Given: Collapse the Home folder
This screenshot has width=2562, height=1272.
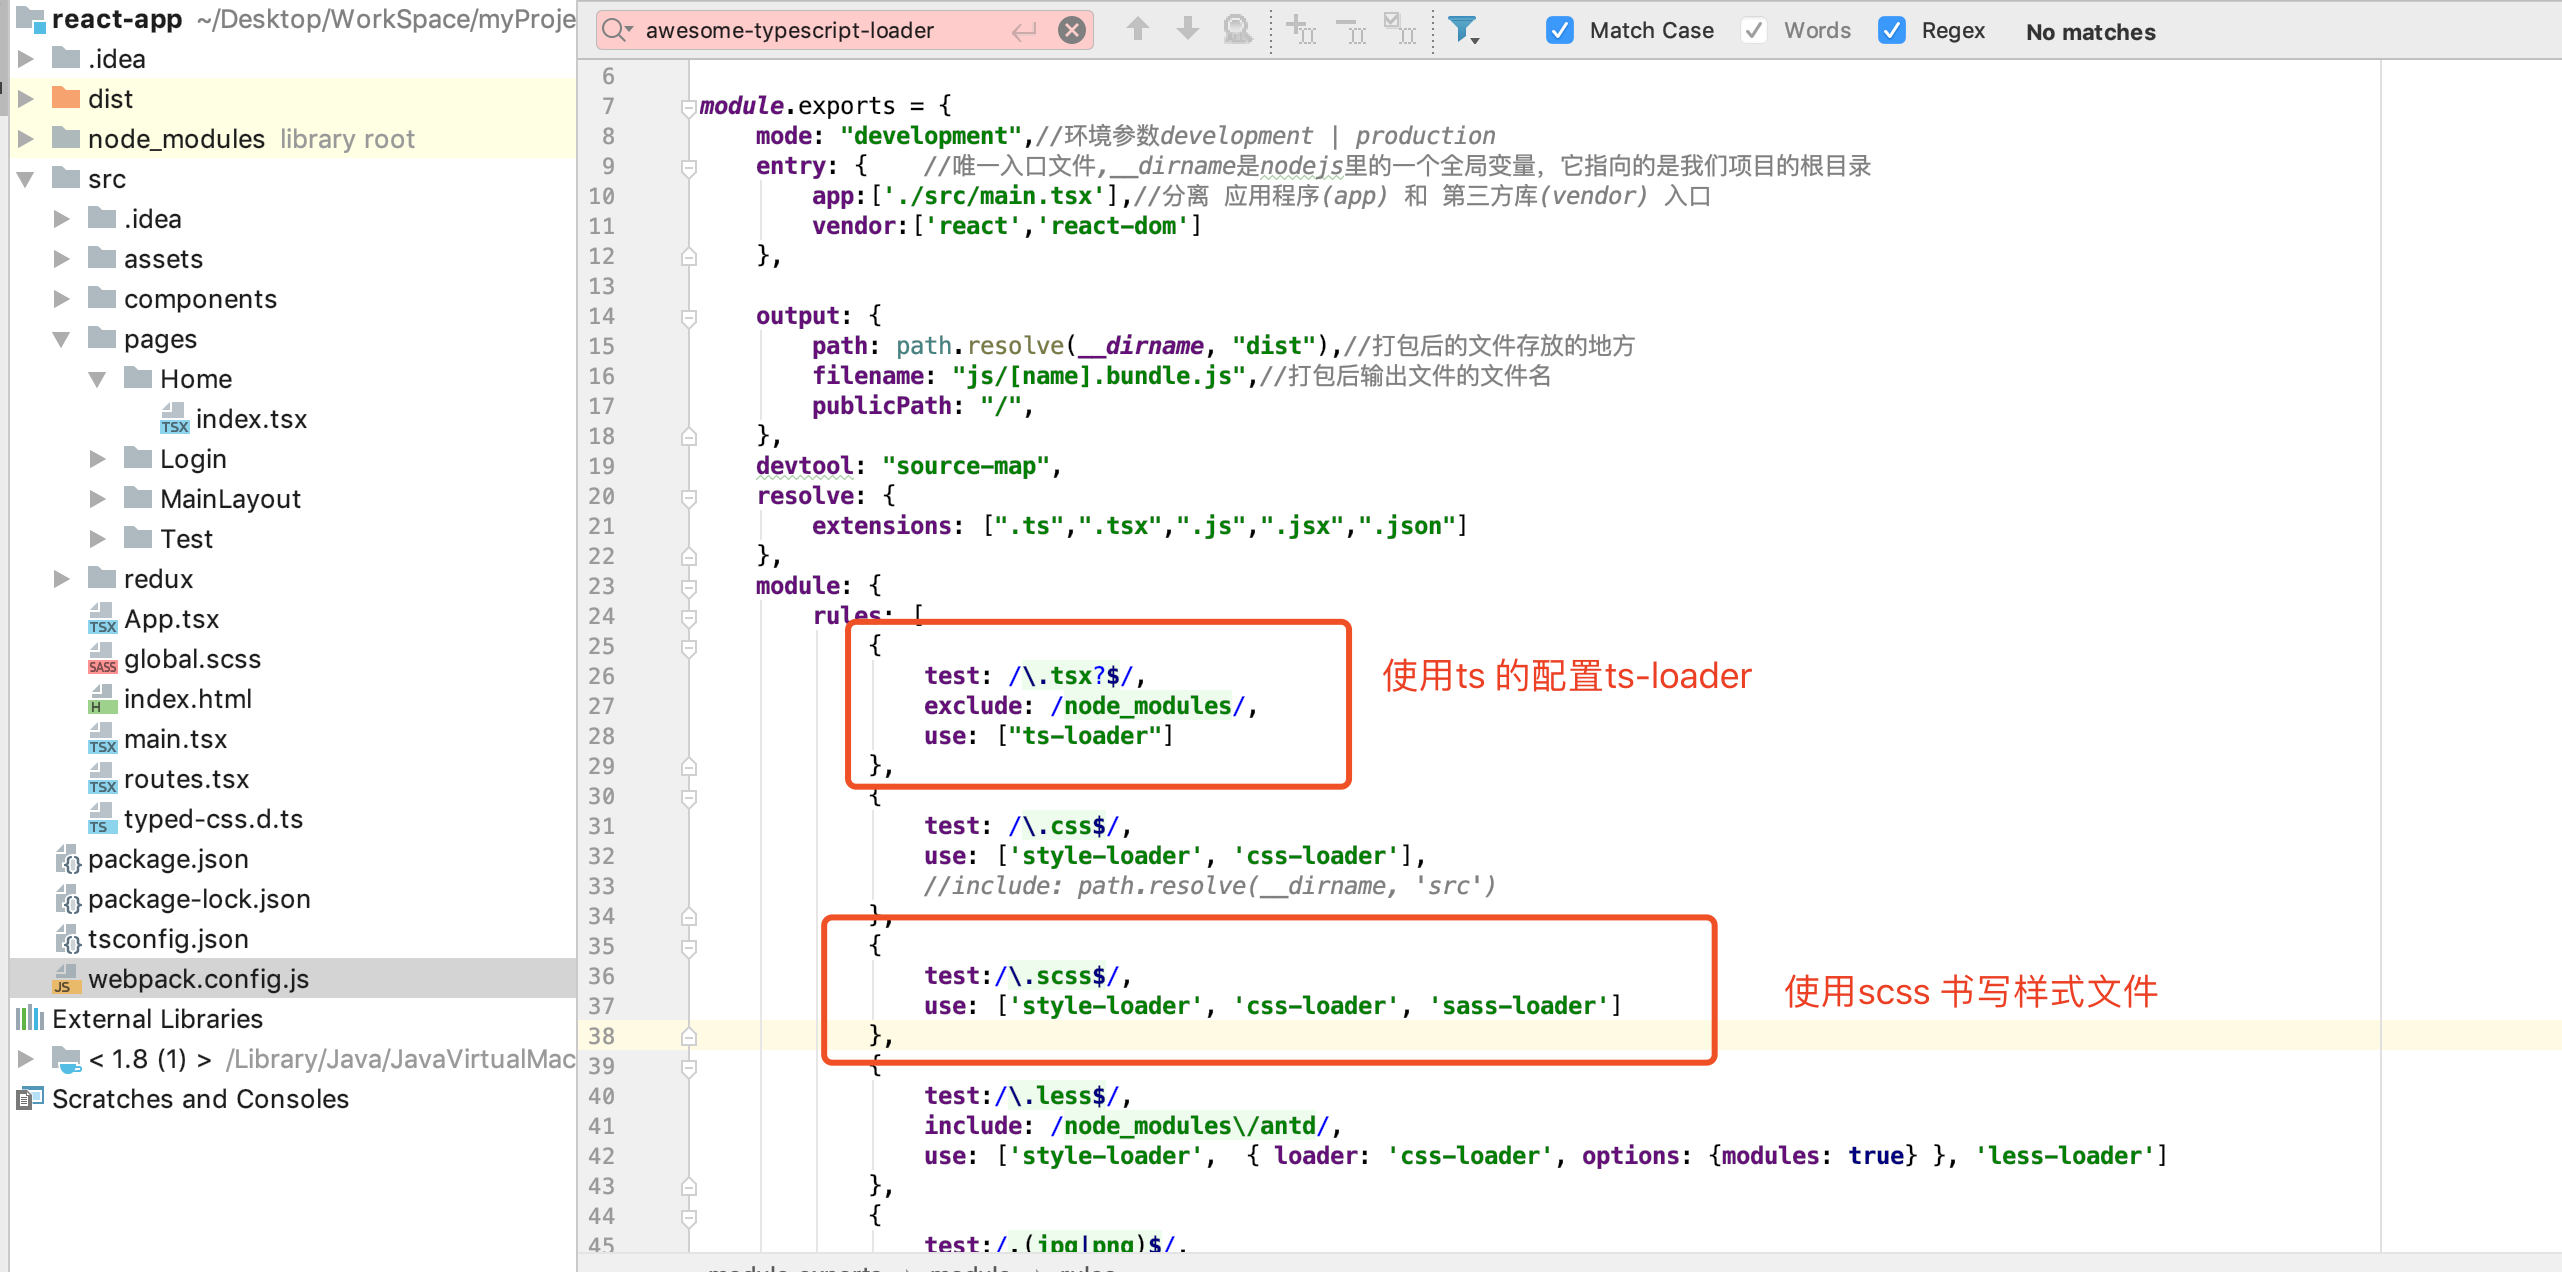Looking at the screenshot, I should tap(98, 379).
